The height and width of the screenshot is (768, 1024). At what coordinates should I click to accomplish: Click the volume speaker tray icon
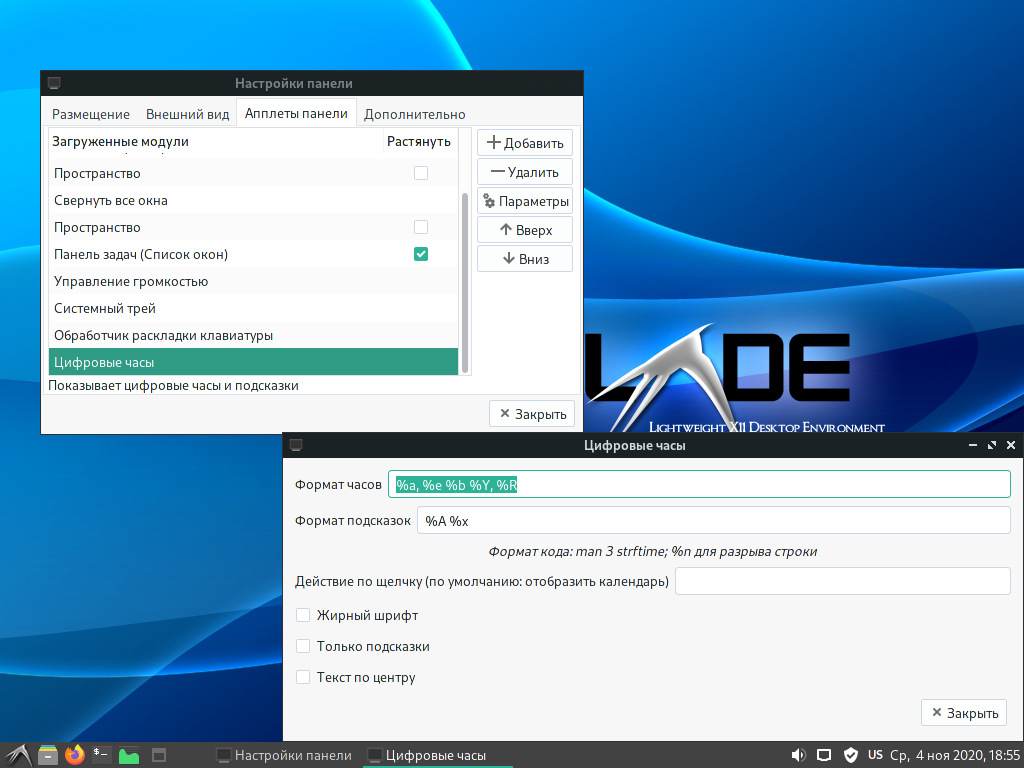[798, 755]
